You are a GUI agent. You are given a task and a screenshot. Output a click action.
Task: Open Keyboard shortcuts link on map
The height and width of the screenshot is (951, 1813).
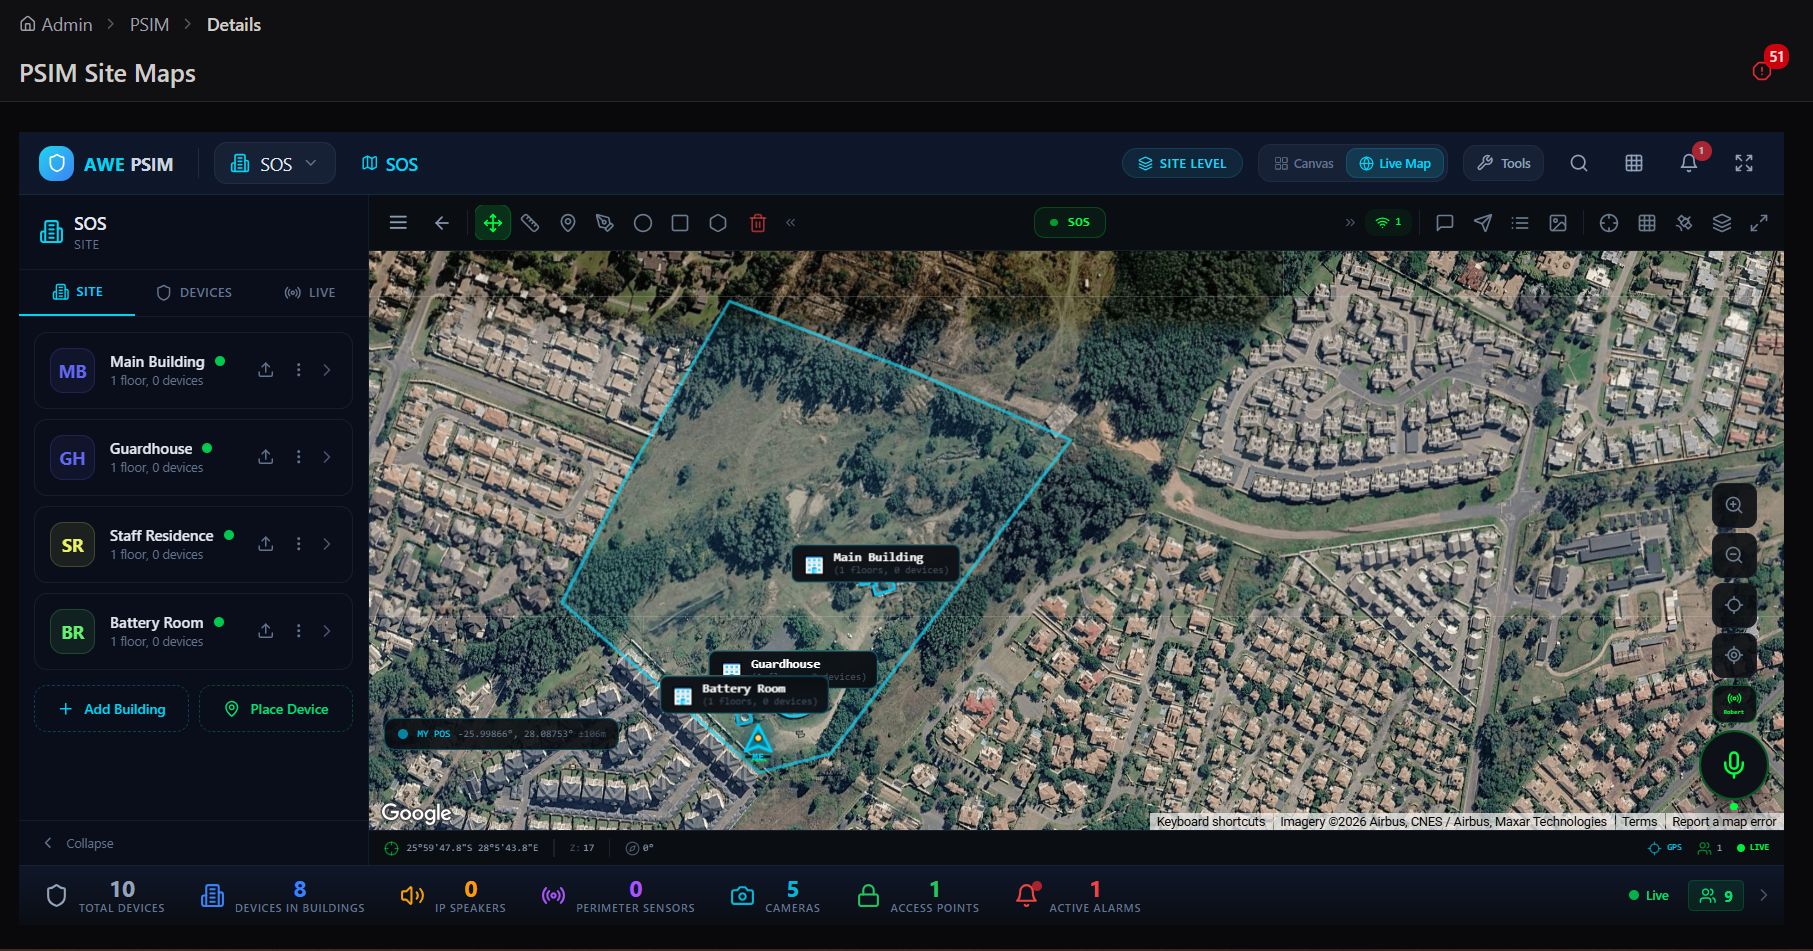pos(1211,822)
